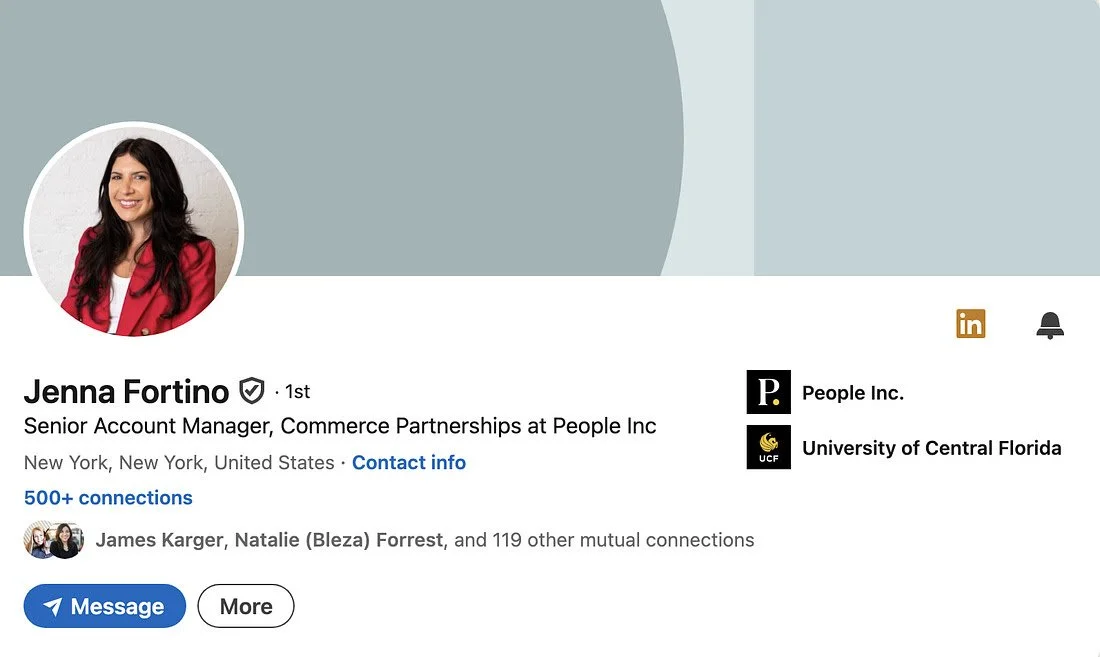Click the Jenna Fortino profile name heading
The height and width of the screenshot is (657, 1100).
[126, 391]
